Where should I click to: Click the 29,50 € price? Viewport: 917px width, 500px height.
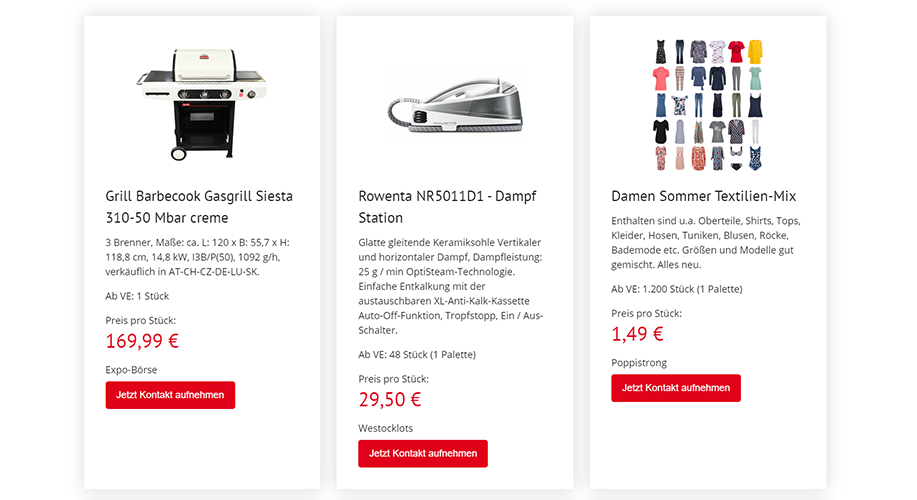[x=389, y=399]
